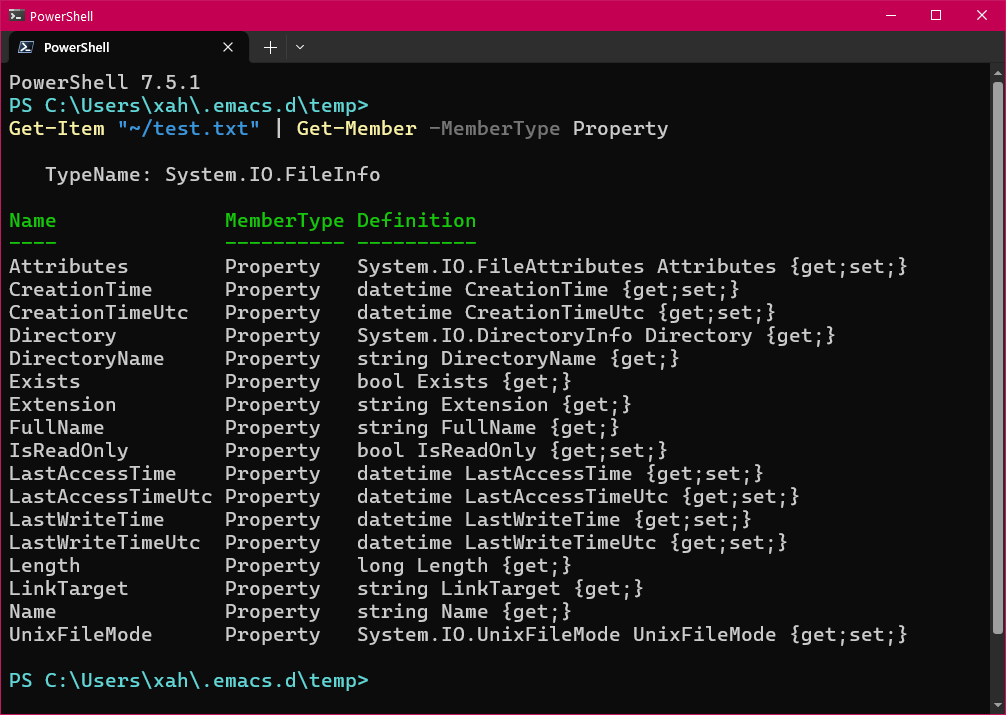Click "DirectoryName" in the Name column
1006x715 pixels.
[x=87, y=359]
